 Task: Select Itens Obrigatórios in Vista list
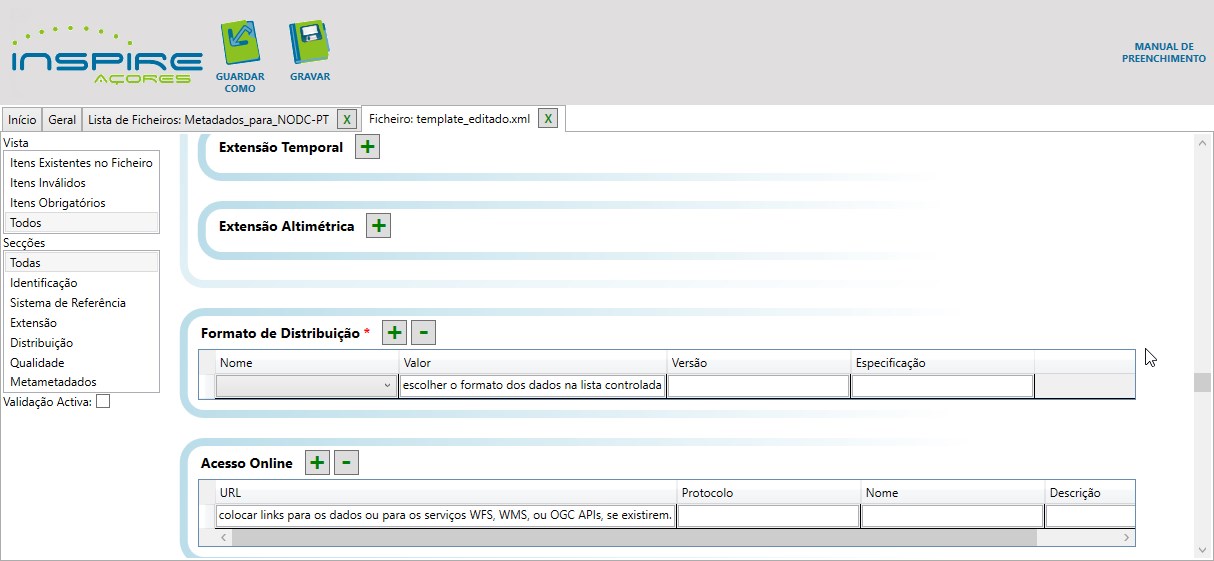click(x=57, y=203)
